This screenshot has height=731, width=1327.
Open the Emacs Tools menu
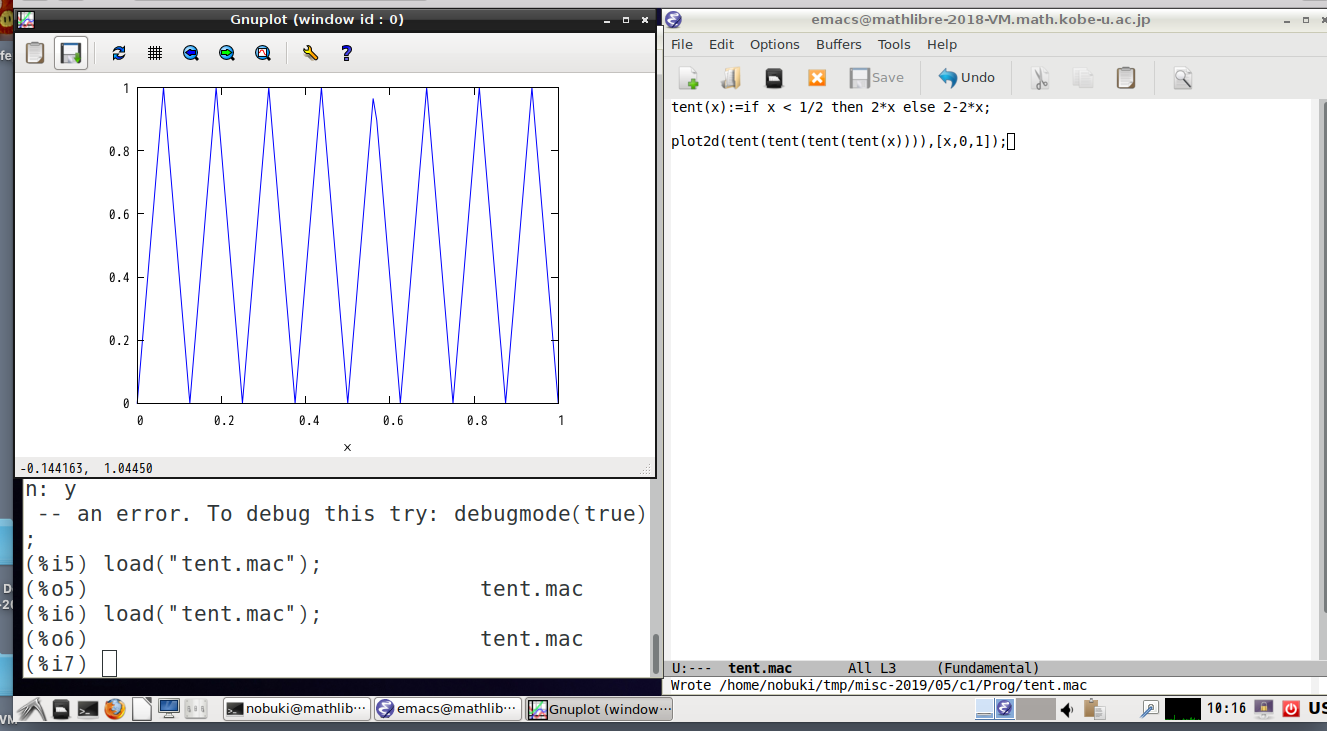tap(894, 44)
